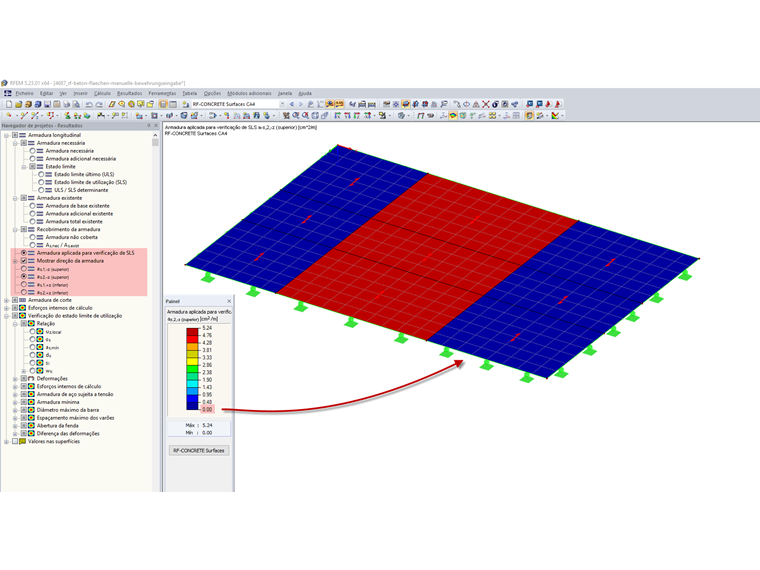Select Estado limite de utilização (SLS) radio
760x570 pixels.
[41, 182]
